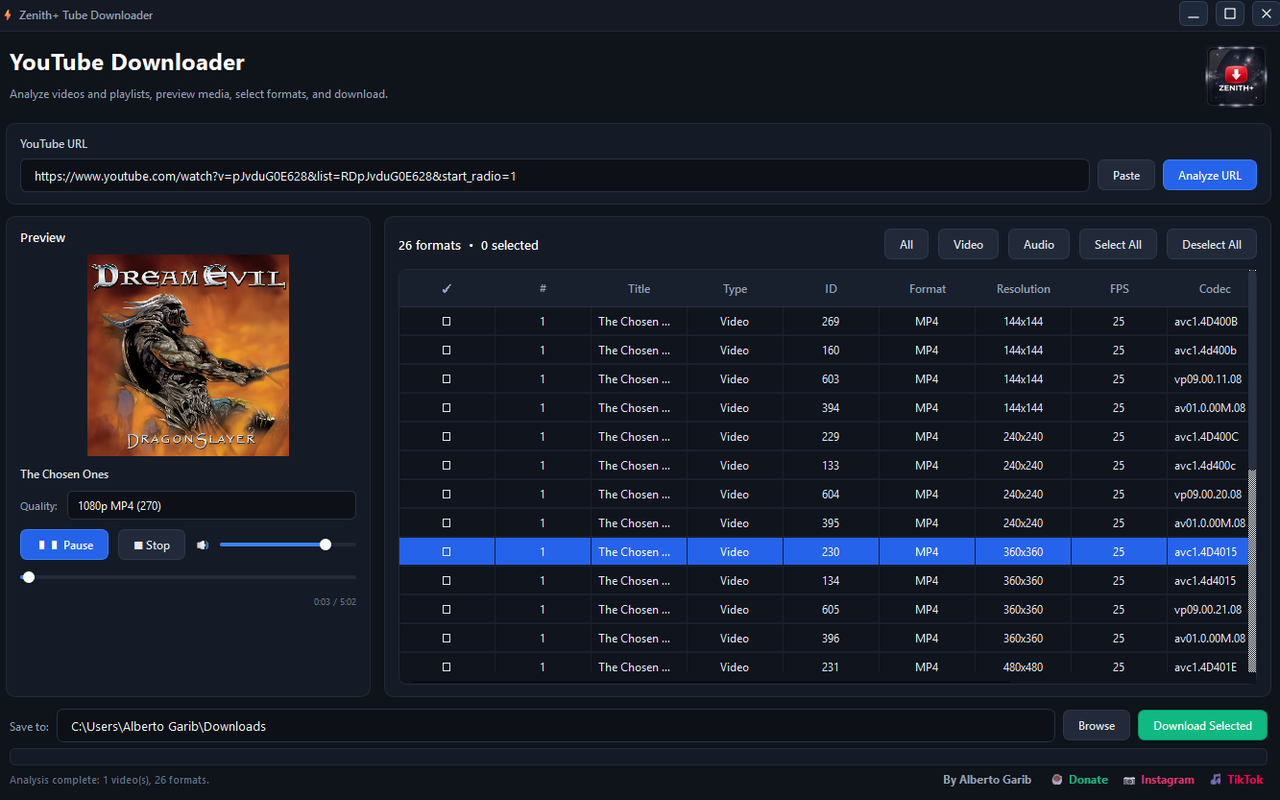Viewport: 1280px width, 800px height.
Task: Mute the preview with the speaker icon
Action: pos(202,545)
